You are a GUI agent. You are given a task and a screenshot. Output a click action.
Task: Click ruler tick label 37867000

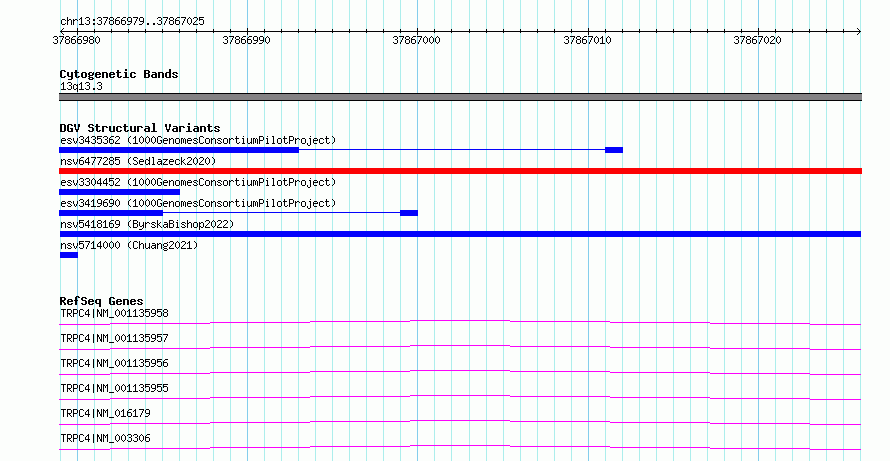click(417, 40)
